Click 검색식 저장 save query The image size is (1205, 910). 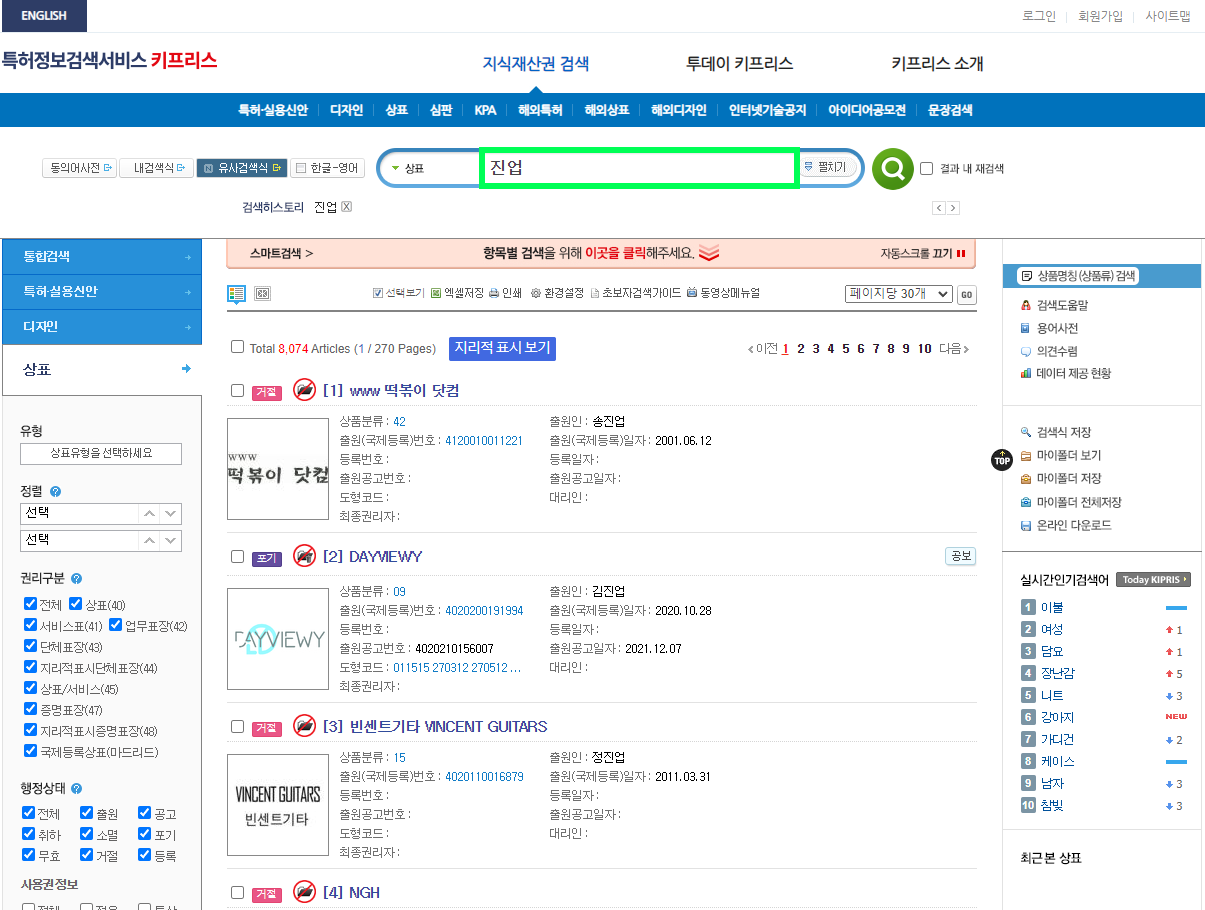click(x=1055, y=432)
